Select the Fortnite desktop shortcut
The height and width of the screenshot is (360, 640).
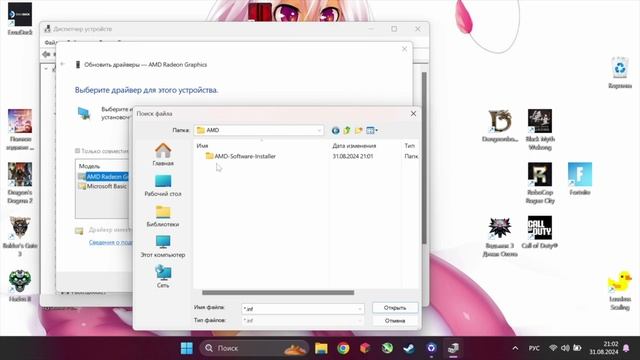(x=580, y=179)
